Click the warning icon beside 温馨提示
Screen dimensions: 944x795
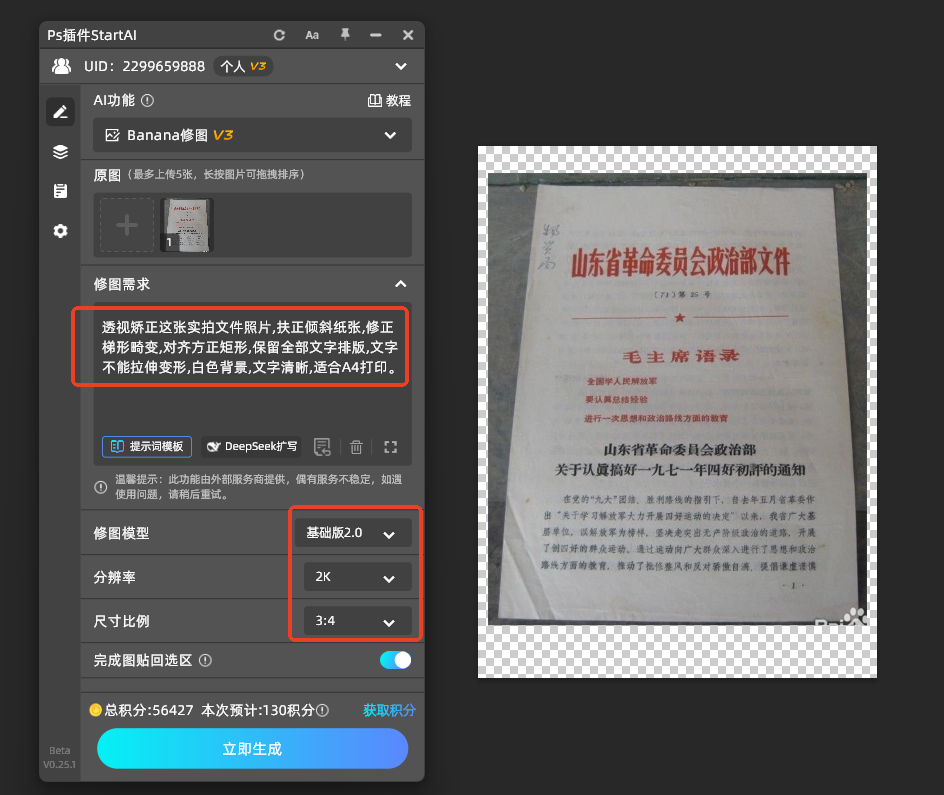(x=101, y=487)
